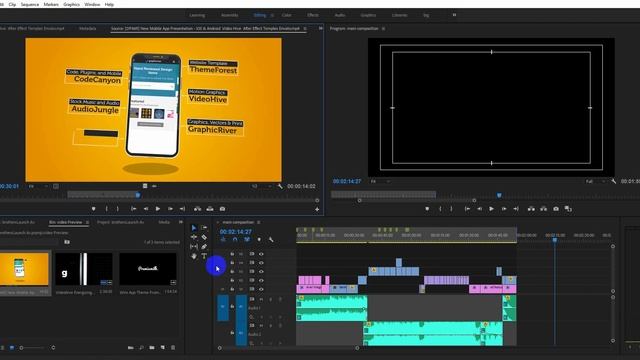Click Overwrite button in Source monitor
This screenshot has width=640, height=360.
click(x=210, y=209)
